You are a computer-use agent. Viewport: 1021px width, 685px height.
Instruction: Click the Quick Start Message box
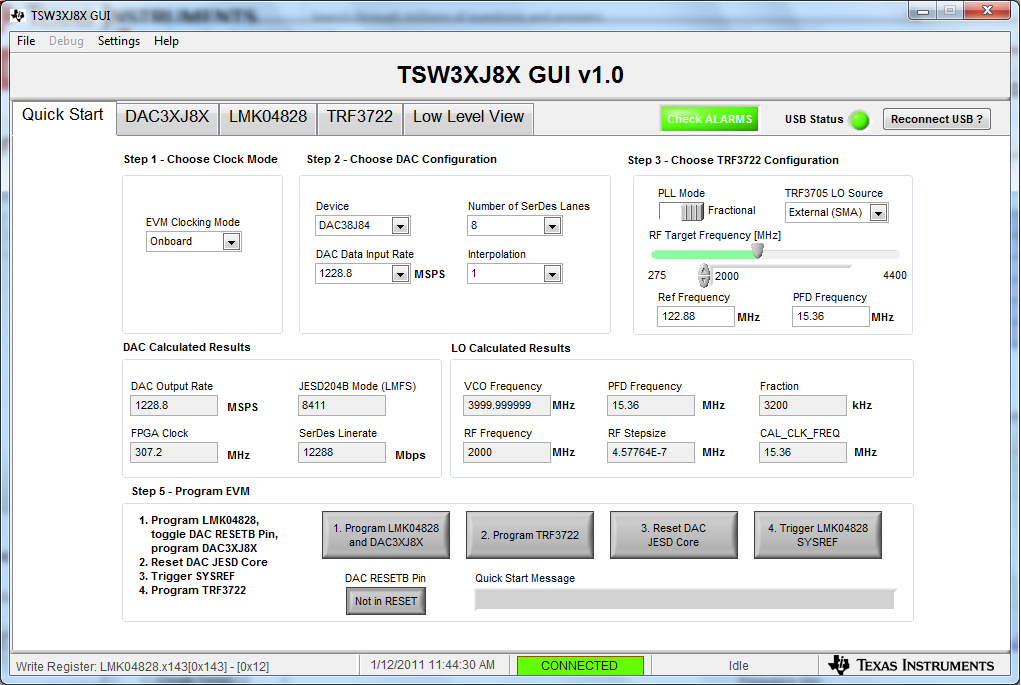pyautogui.click(x=685, y=599)
